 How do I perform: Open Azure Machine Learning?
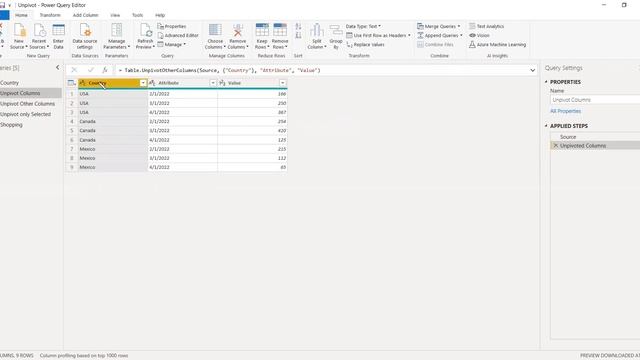[498, 44]
